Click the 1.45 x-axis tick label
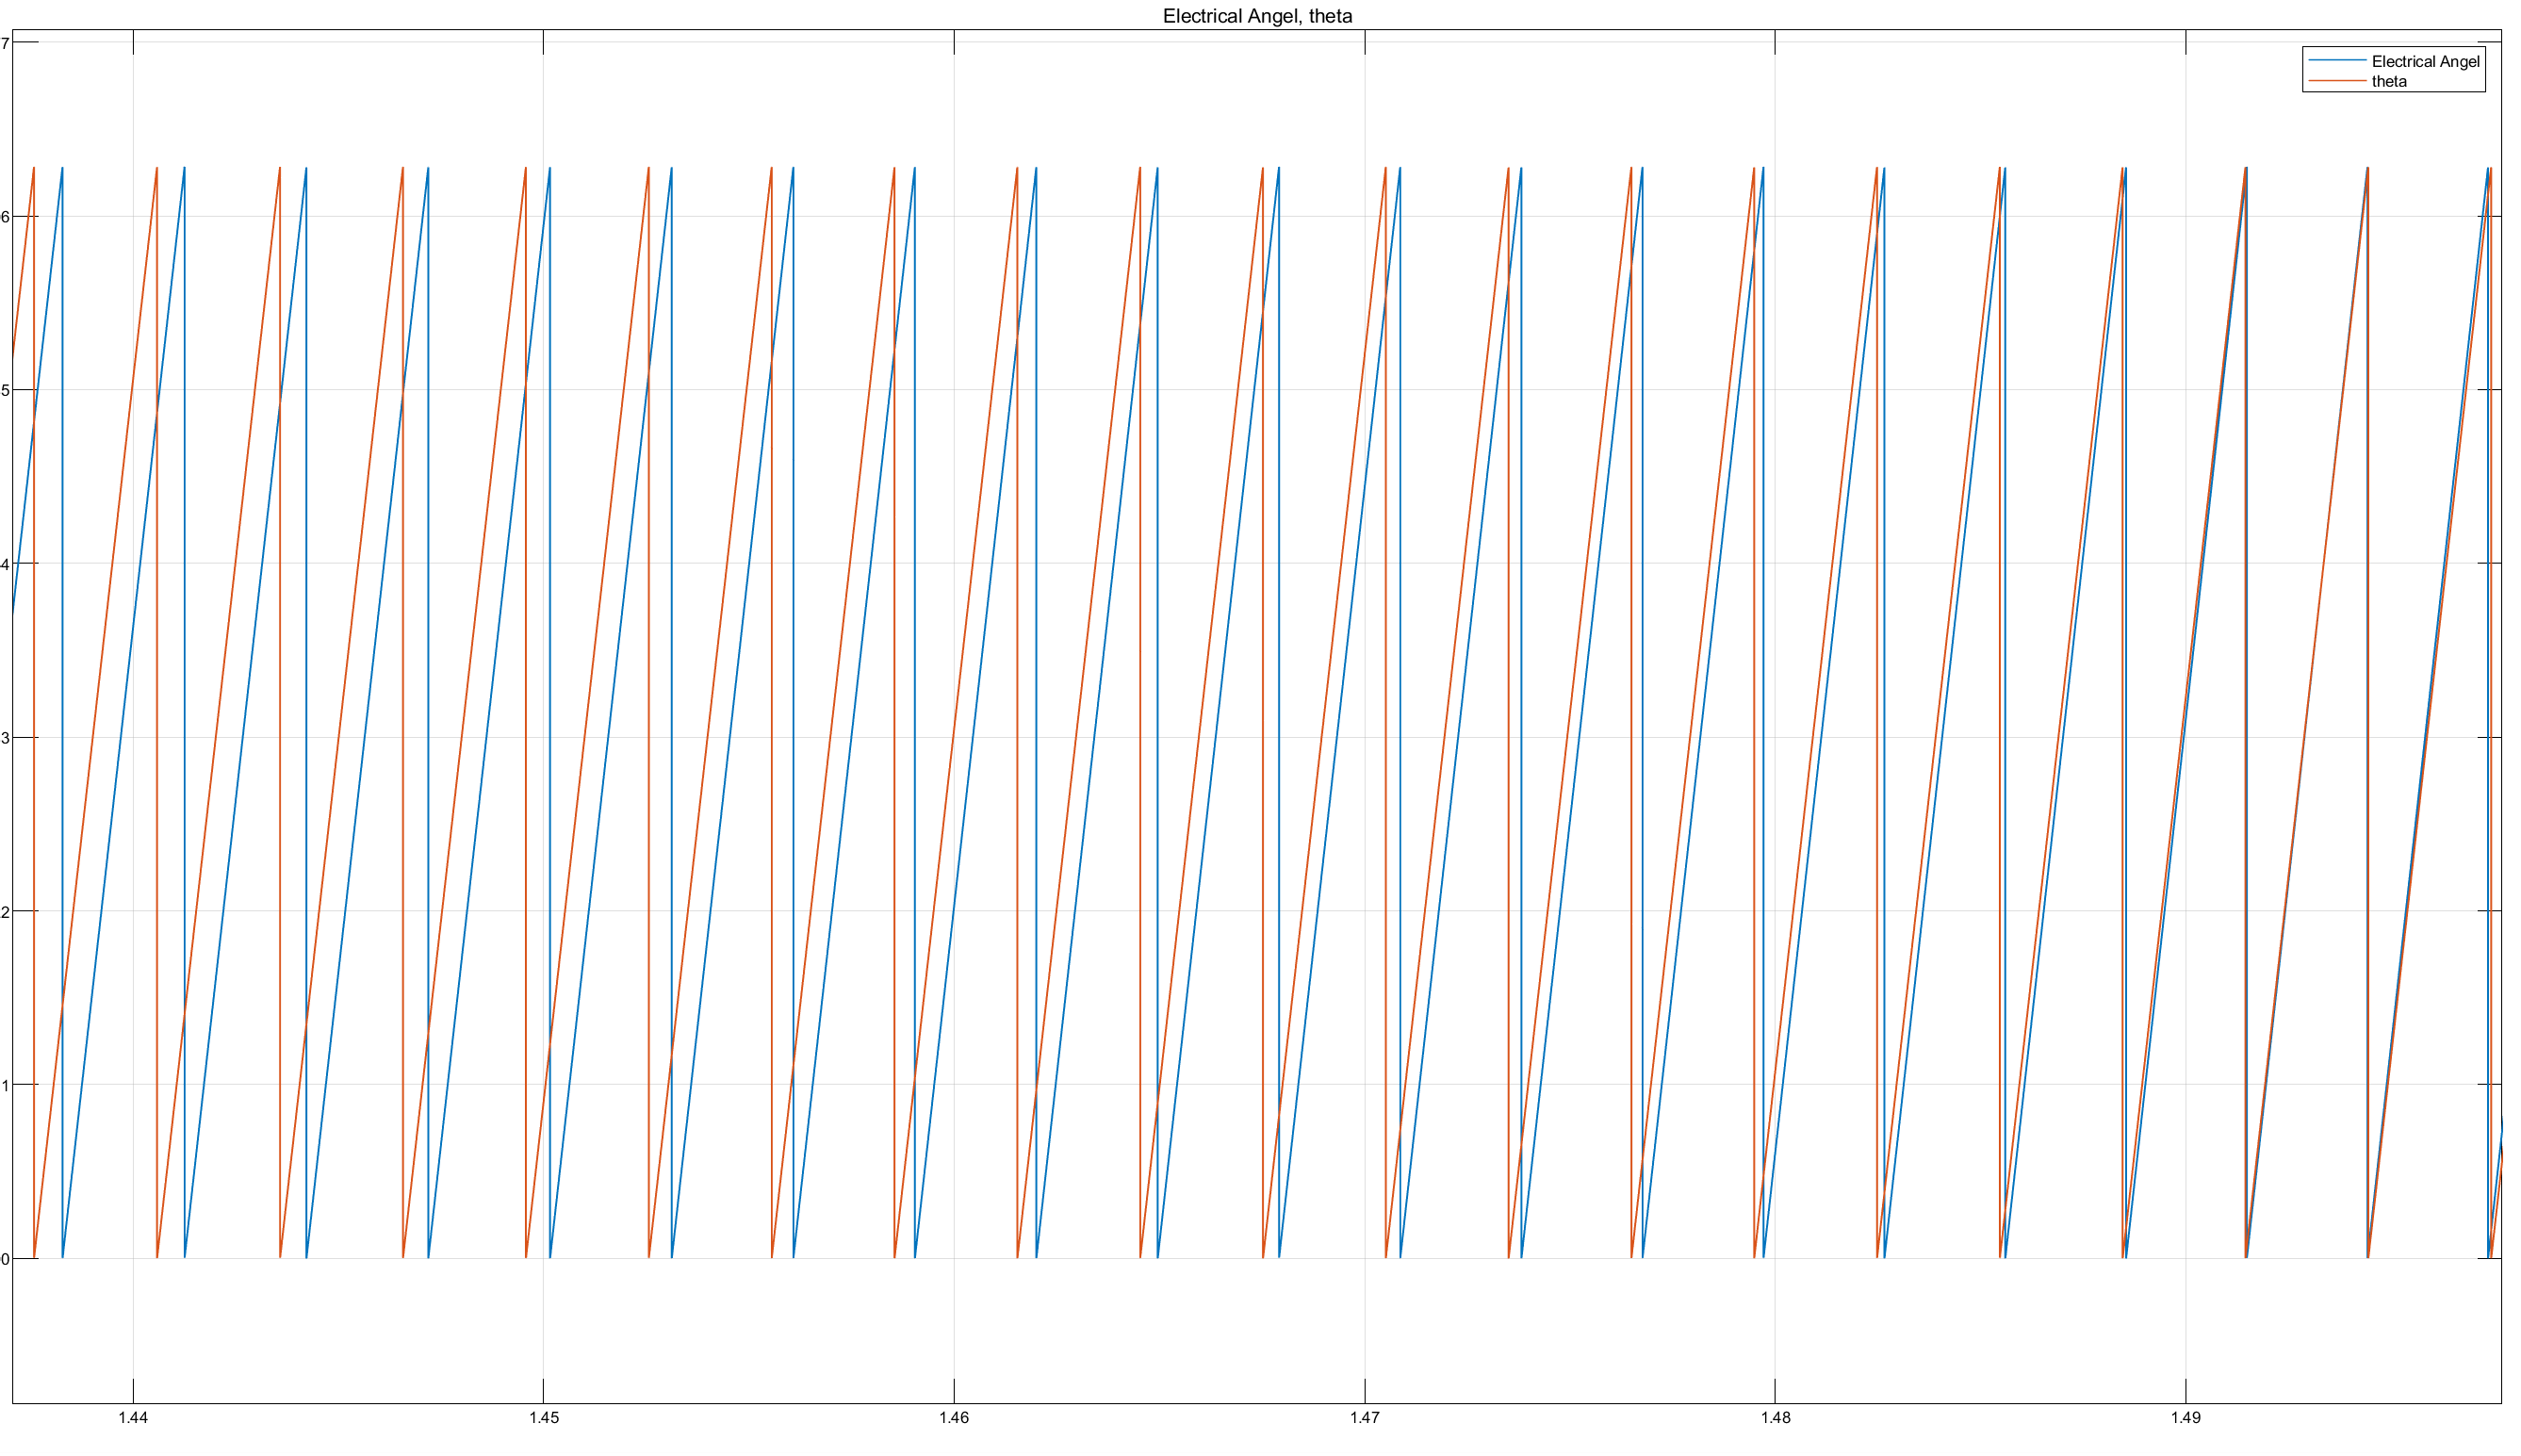Image resolution: width=2521 pixels, height=1456 pixels. pyautogui.click(x=544, y=1417)
